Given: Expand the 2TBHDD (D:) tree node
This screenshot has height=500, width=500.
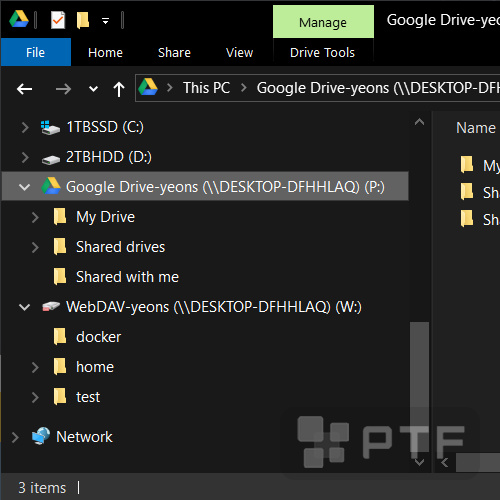Looking at the screenshot, I should pos(25,157).
